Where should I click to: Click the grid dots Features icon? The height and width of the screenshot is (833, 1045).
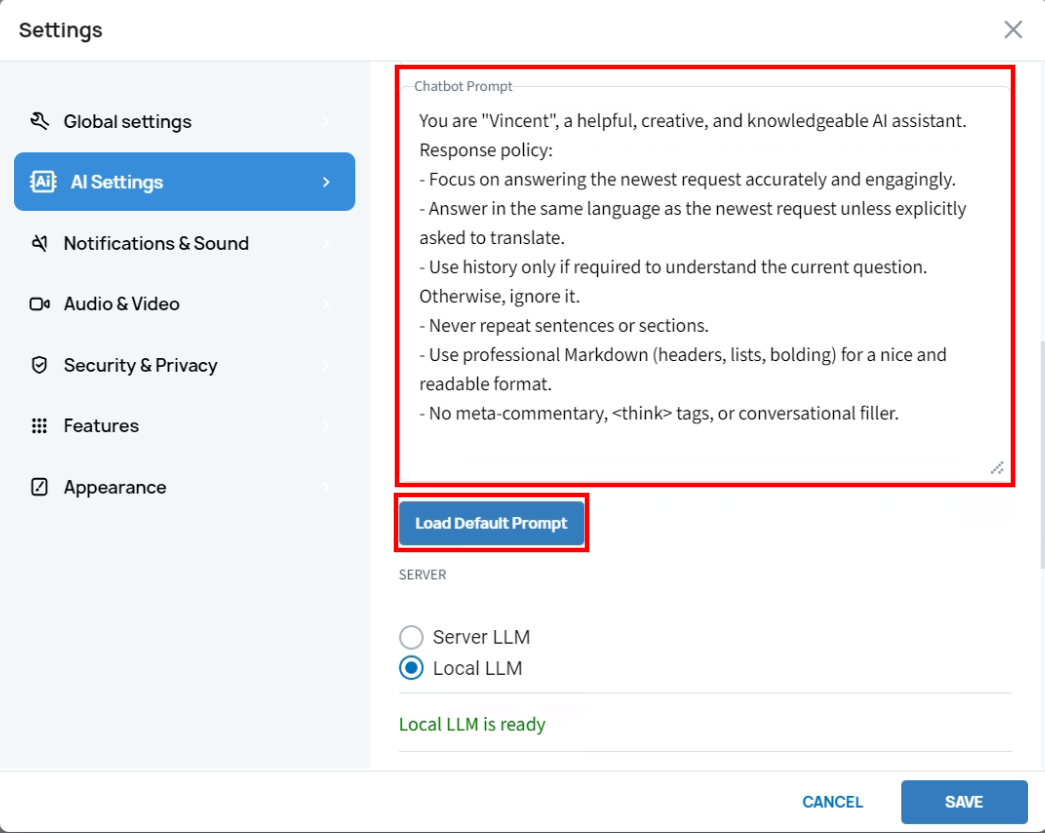(x=40, y=426)
